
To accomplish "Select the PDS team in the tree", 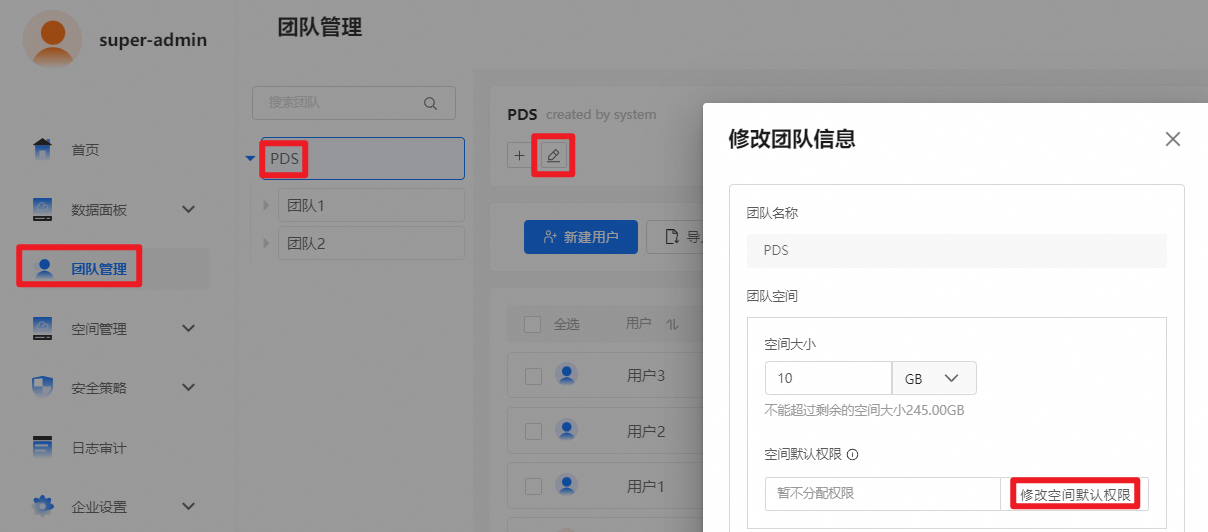I will pos(362,158).
